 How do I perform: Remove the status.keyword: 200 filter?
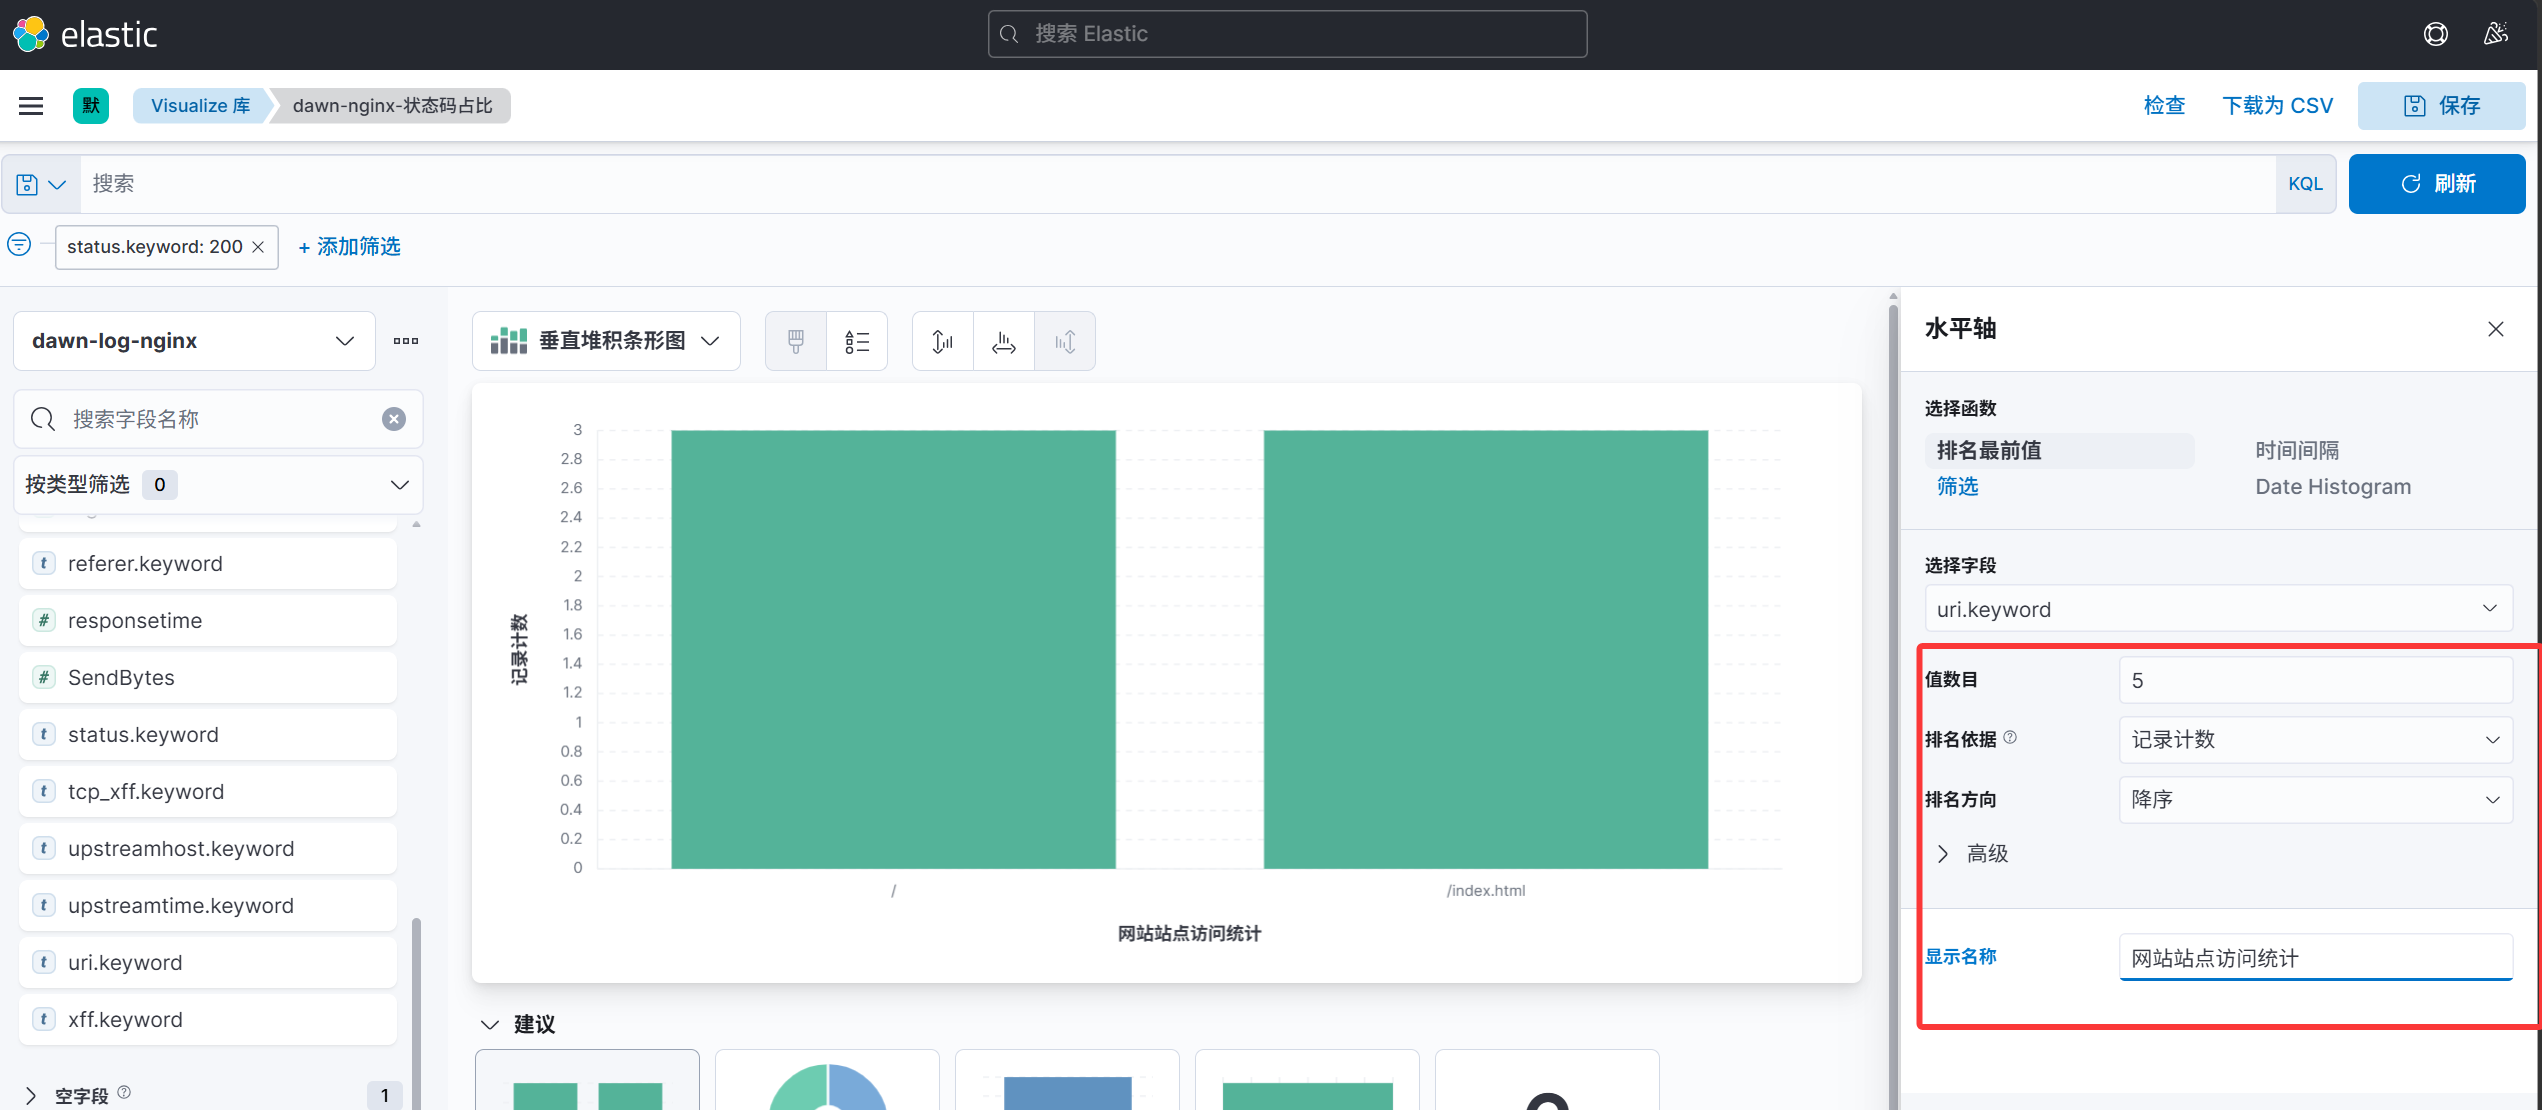(258, 247)
